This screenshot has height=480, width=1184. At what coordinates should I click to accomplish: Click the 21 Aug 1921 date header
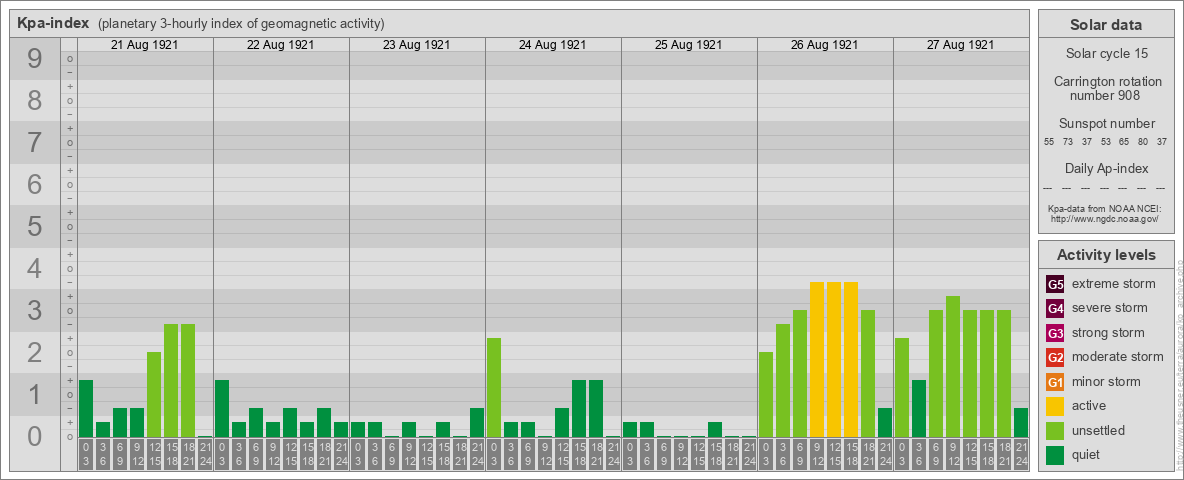(145, 45)
